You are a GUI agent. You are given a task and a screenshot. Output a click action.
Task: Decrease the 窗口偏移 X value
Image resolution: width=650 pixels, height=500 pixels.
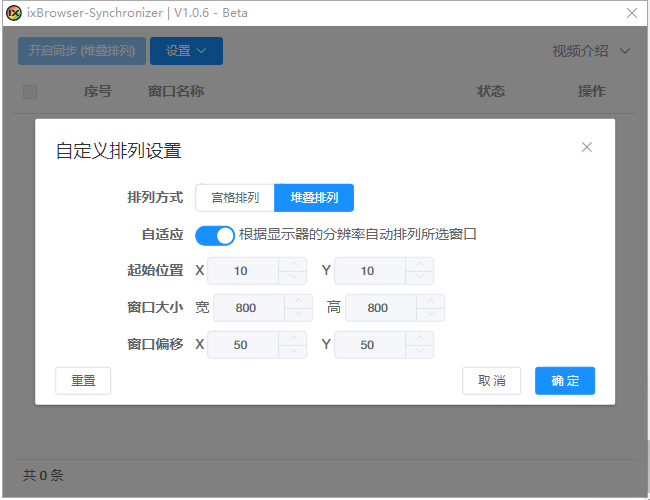point(293,351)
